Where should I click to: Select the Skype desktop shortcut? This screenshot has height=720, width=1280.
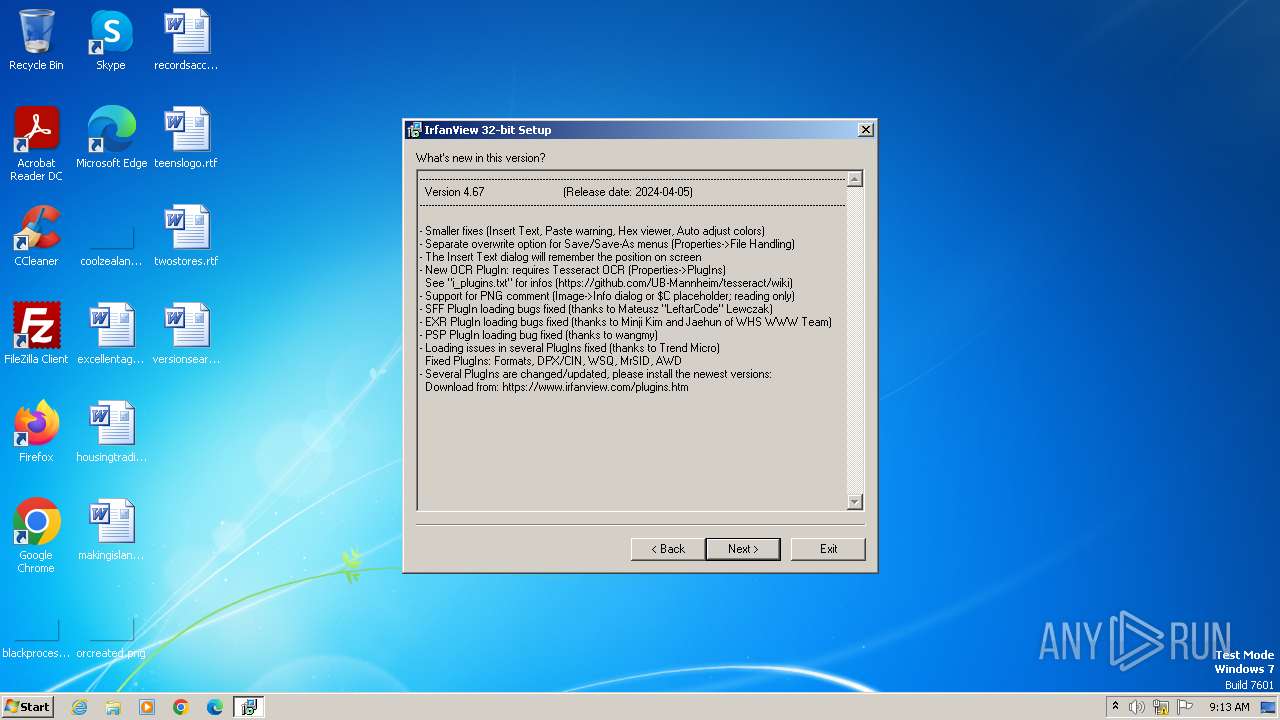click(111, 40)
